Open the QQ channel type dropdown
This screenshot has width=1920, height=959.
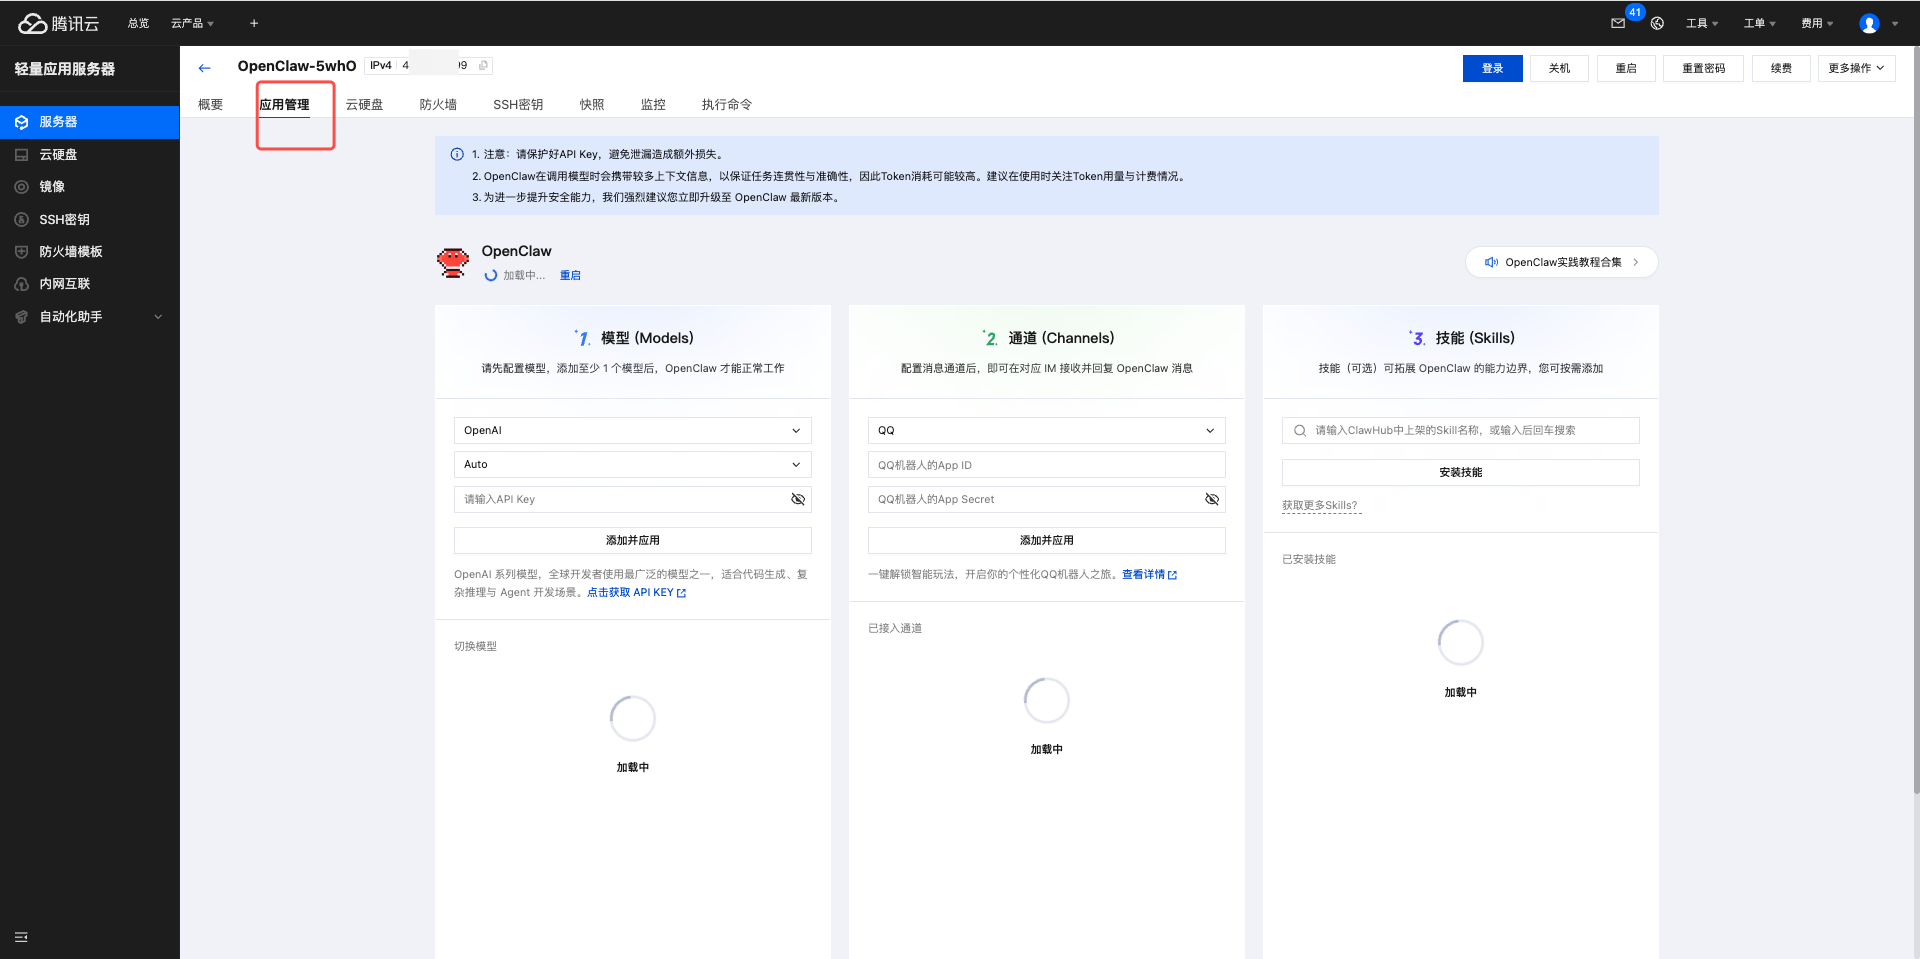click(x=1046, y=431)
